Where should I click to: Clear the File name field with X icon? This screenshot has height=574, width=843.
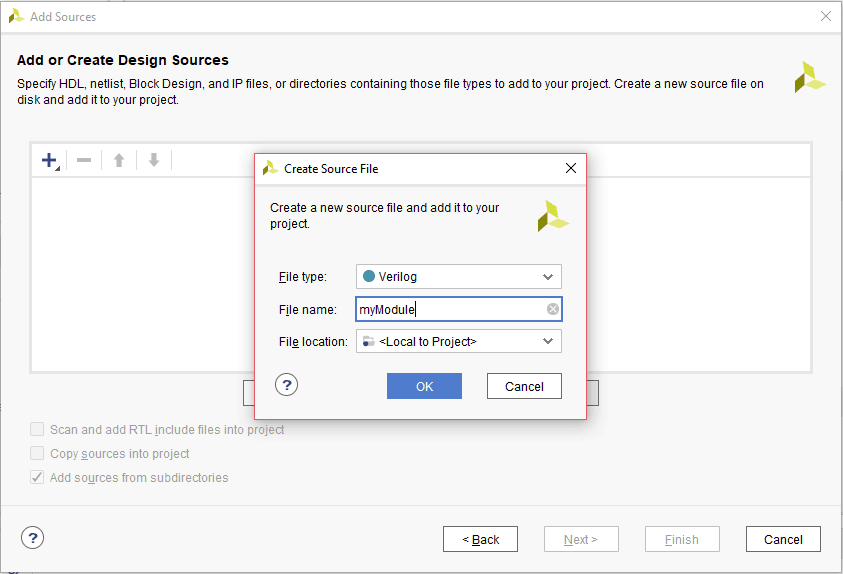click(x=552, y=310)
